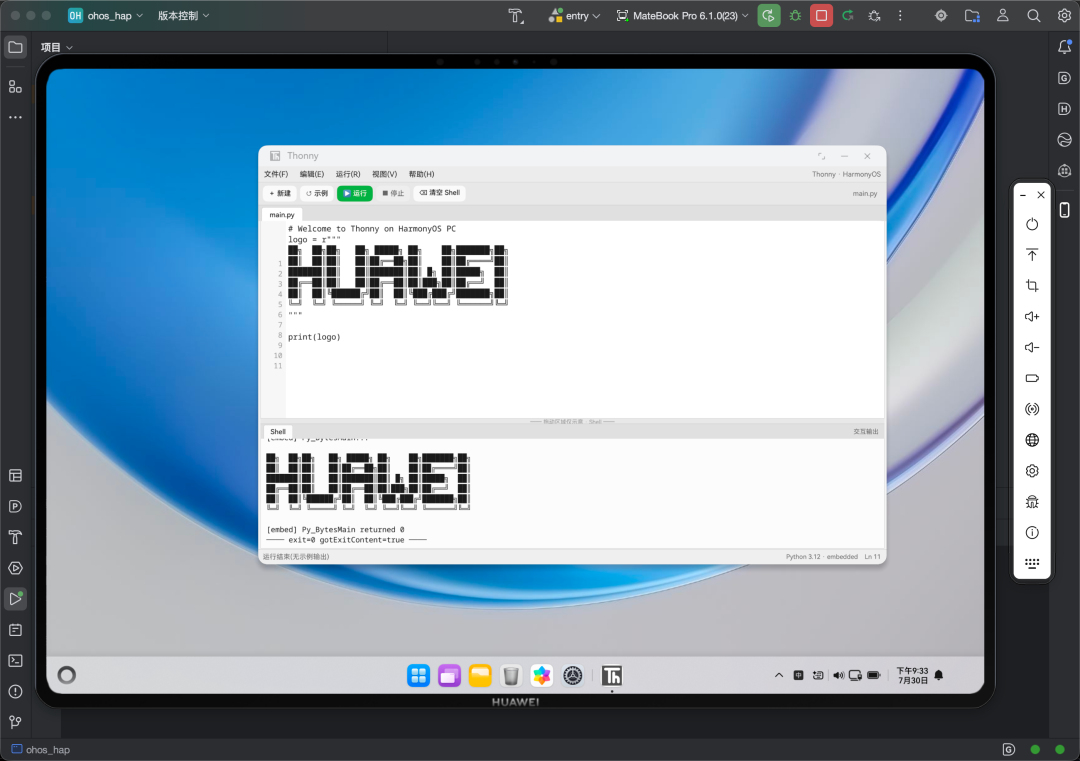Image resolution: width=1080 pixels, height=761 pixels.
Task: Open the Problems exclamation icon in left sidebar
Action: (x=15, y=691)
